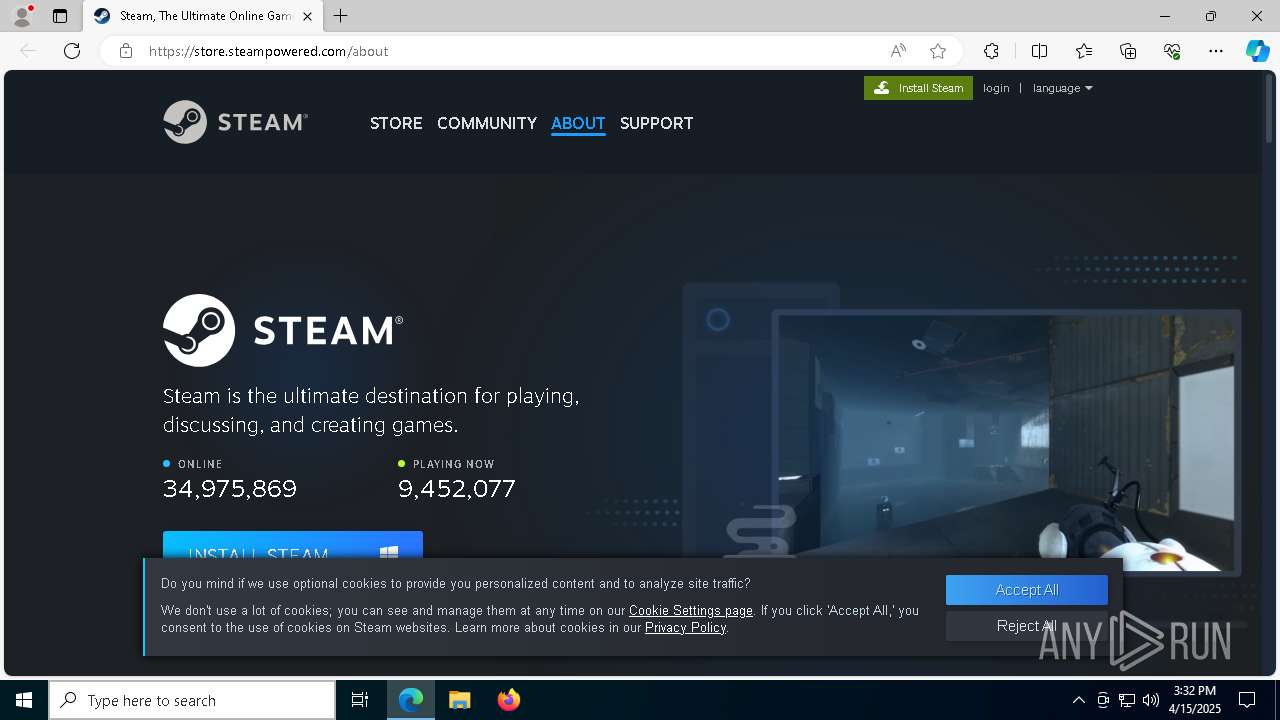Click the large Steam logo in hero
Image resolution: width=1280 pixels, height=720 pixels.
pyautogui.click(x=283, y=330)
